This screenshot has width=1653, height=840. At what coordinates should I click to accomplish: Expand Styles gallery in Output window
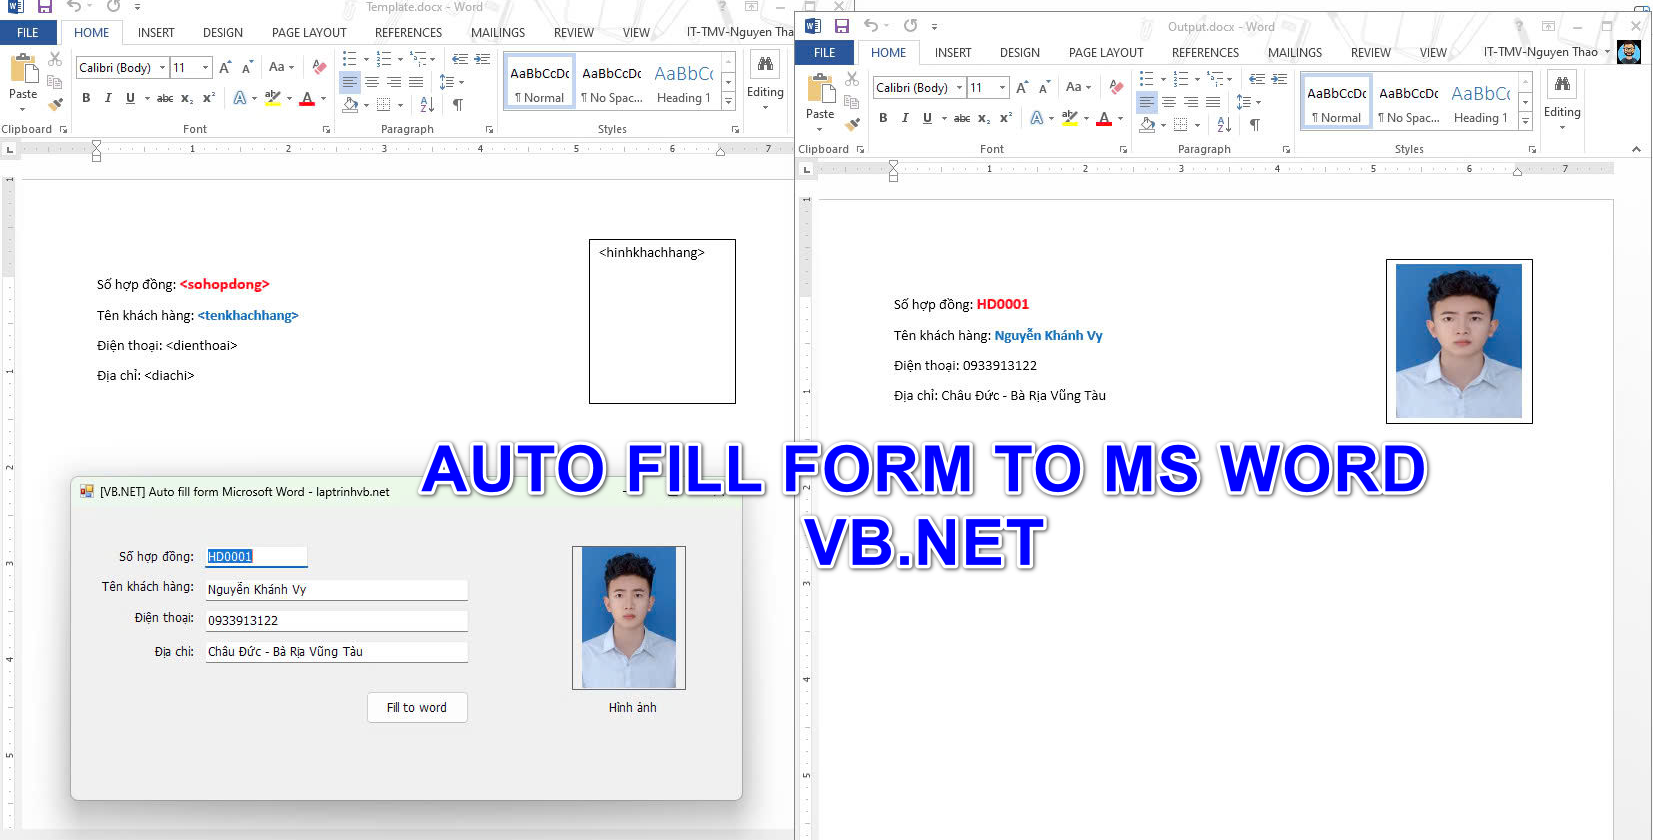[1525, 121]
